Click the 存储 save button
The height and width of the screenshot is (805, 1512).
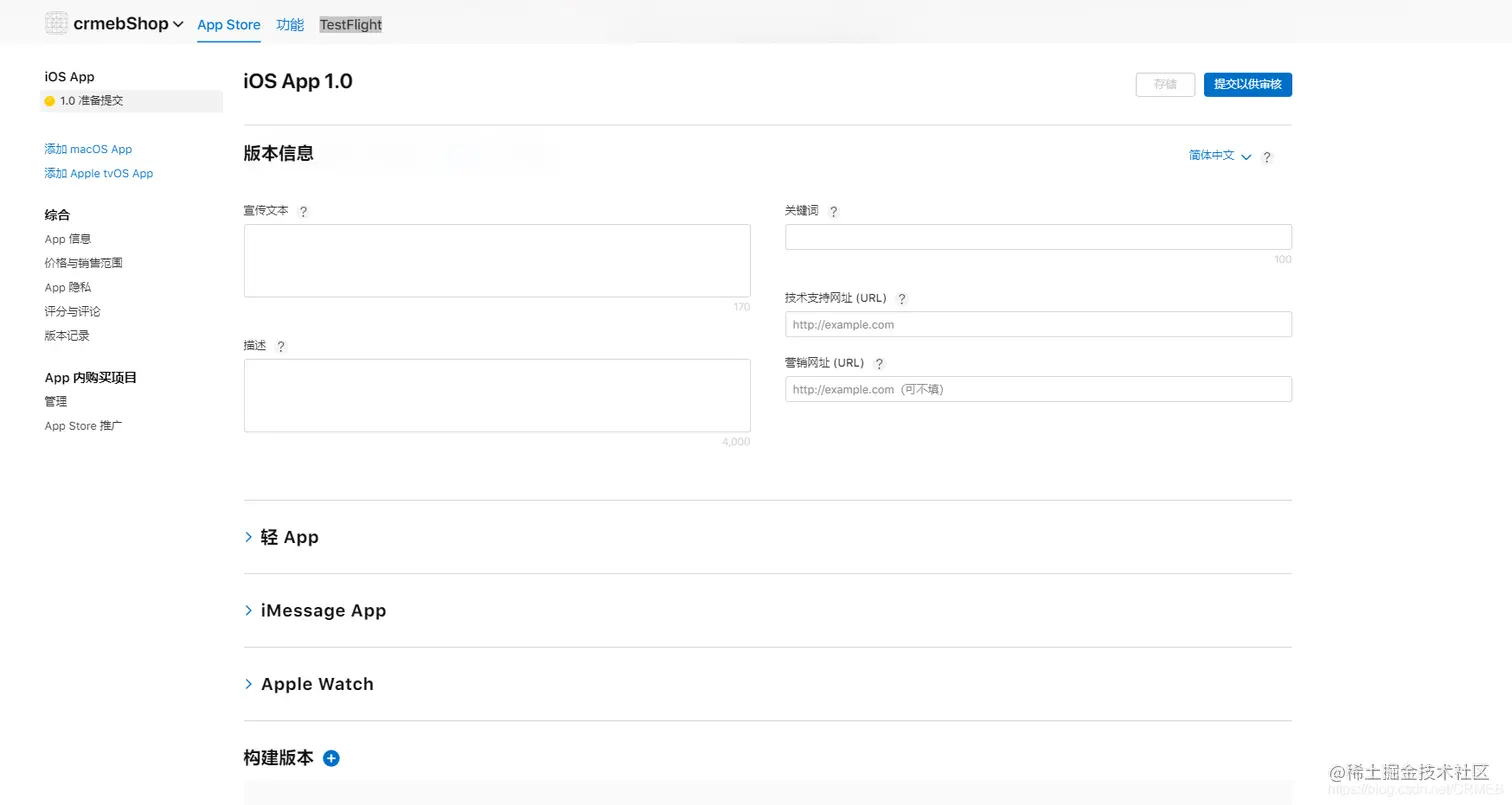(x=1165, y=85)
